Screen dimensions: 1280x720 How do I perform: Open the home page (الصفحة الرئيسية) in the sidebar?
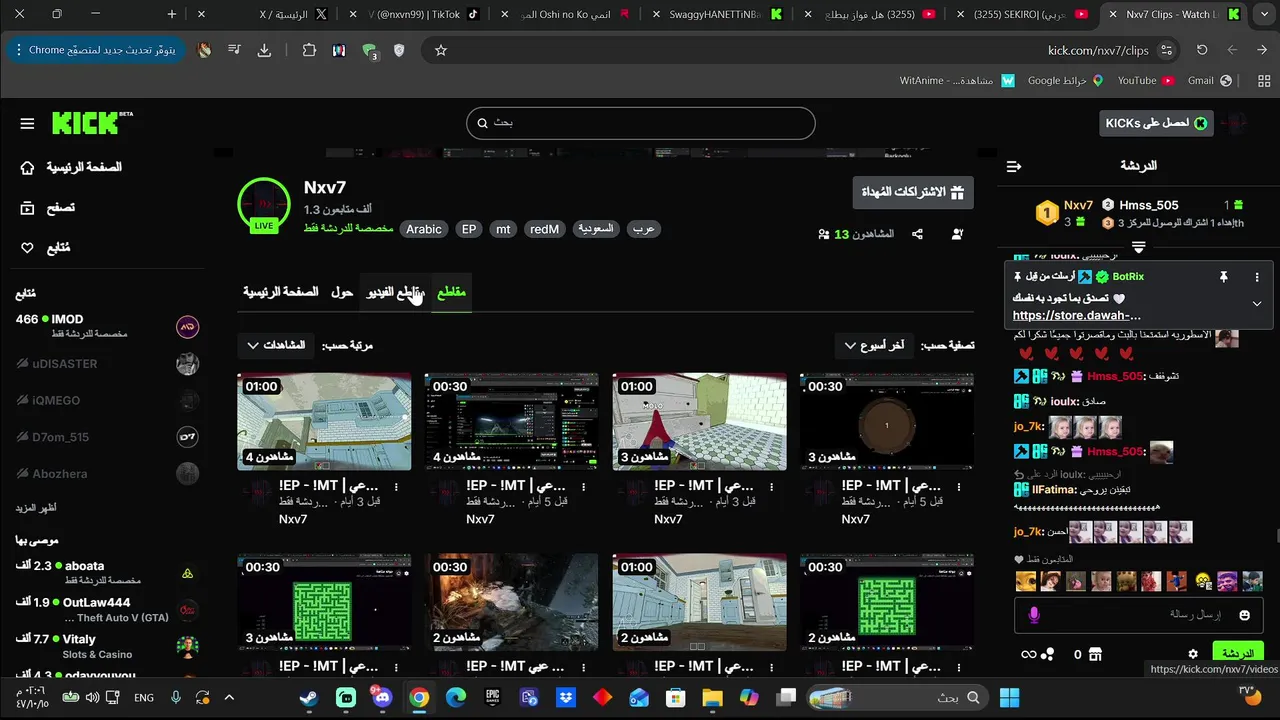point(70,167)
